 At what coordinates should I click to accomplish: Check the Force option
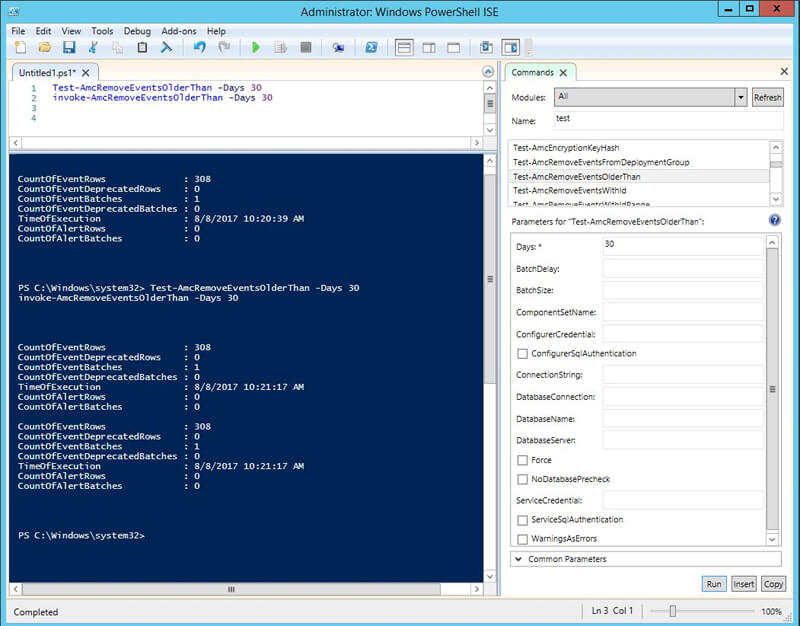tap(522, 460)
